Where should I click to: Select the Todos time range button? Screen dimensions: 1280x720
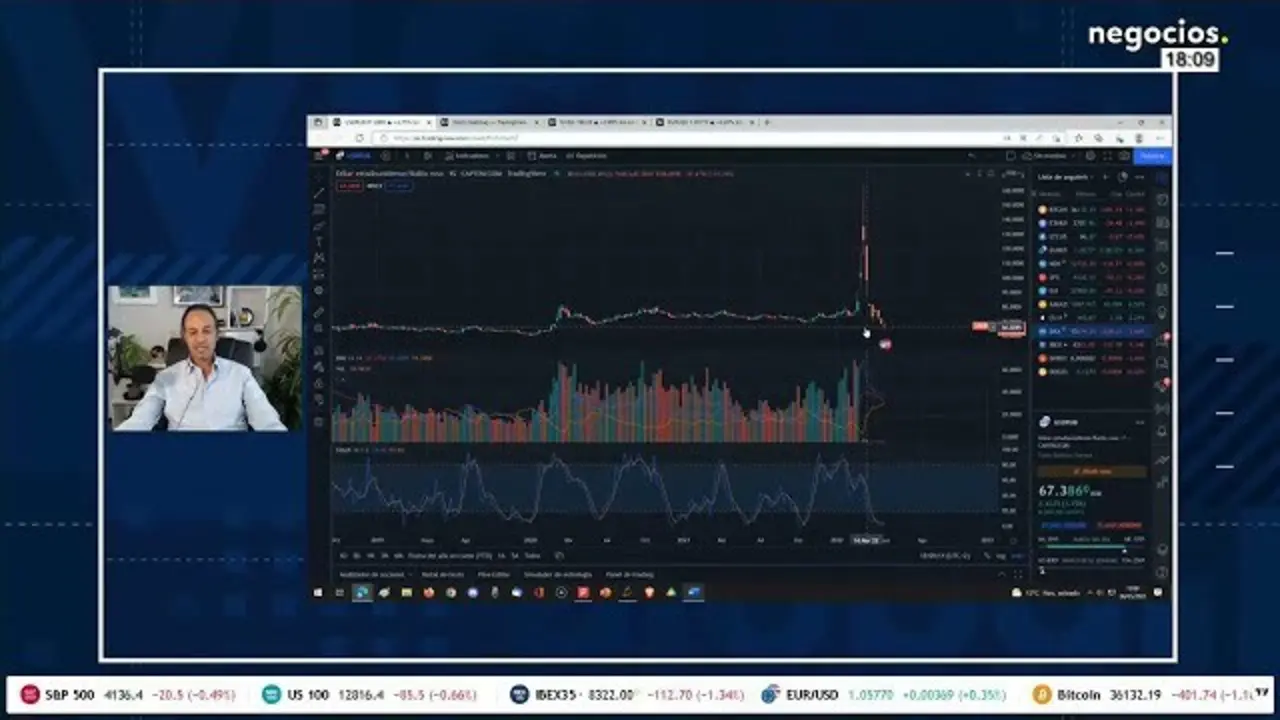pos(532,555)
